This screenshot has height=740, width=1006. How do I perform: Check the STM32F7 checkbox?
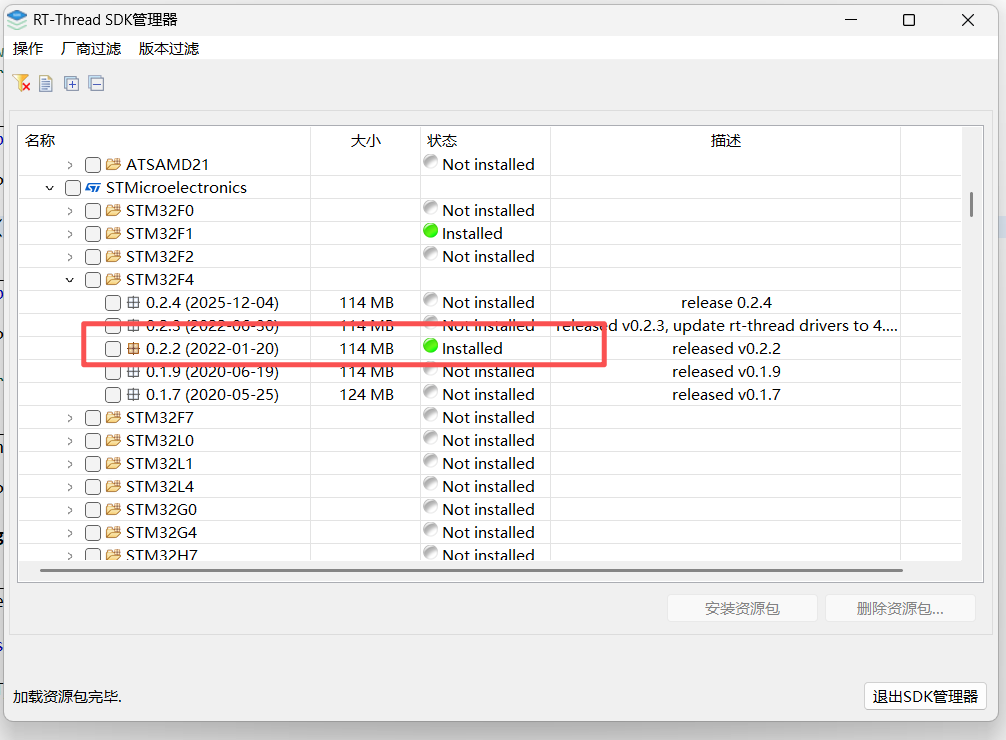93,418
